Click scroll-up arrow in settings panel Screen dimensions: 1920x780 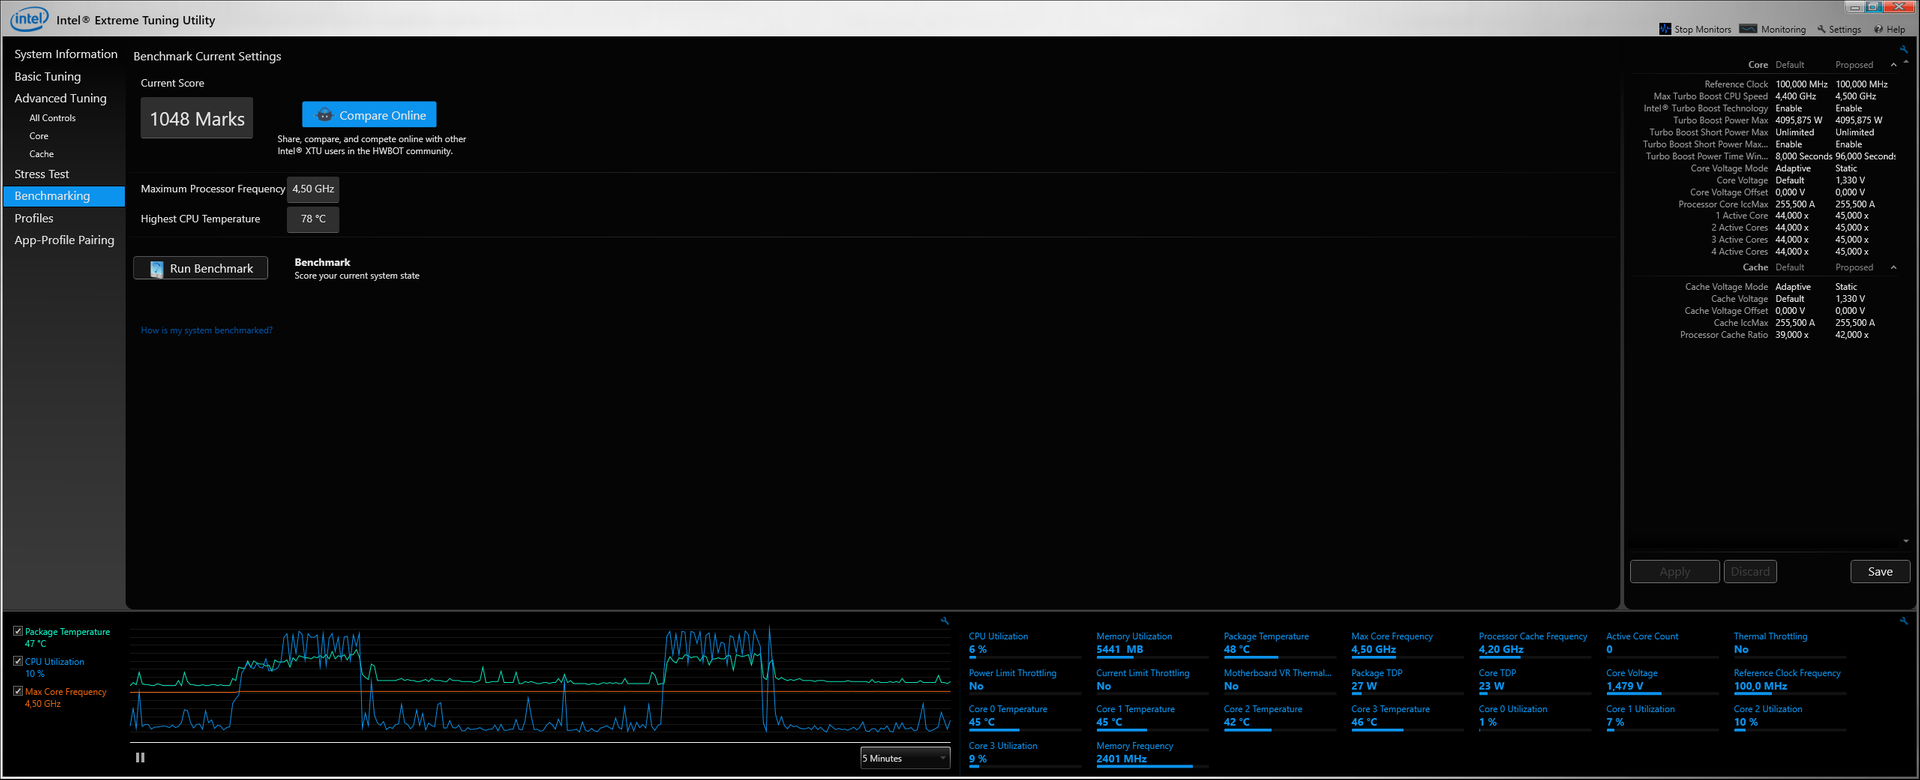[x=1906, y=63]
